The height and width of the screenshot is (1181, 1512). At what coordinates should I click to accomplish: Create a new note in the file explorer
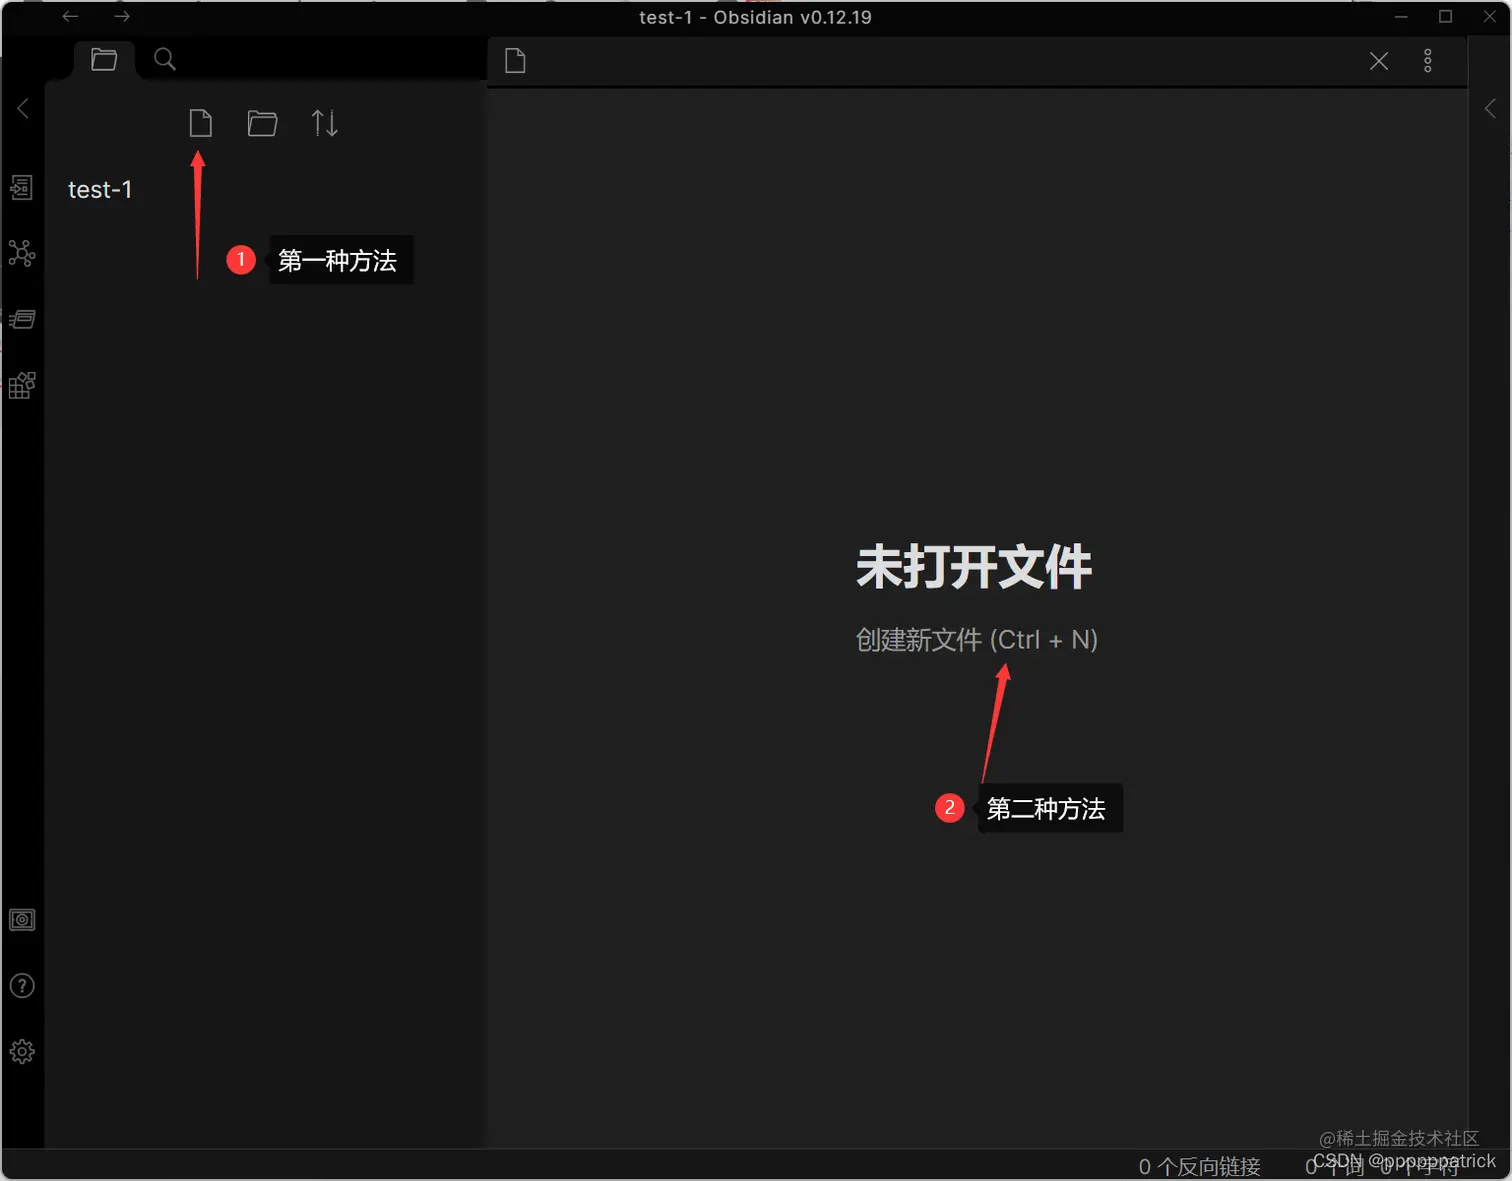[x=200, y=122]
